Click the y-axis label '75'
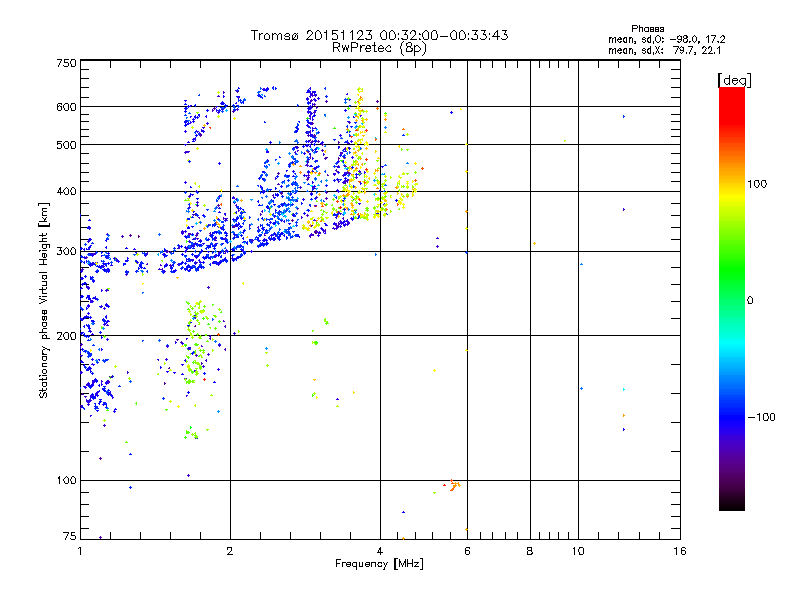This screenshot has width=800, height=600. [70, 536]
